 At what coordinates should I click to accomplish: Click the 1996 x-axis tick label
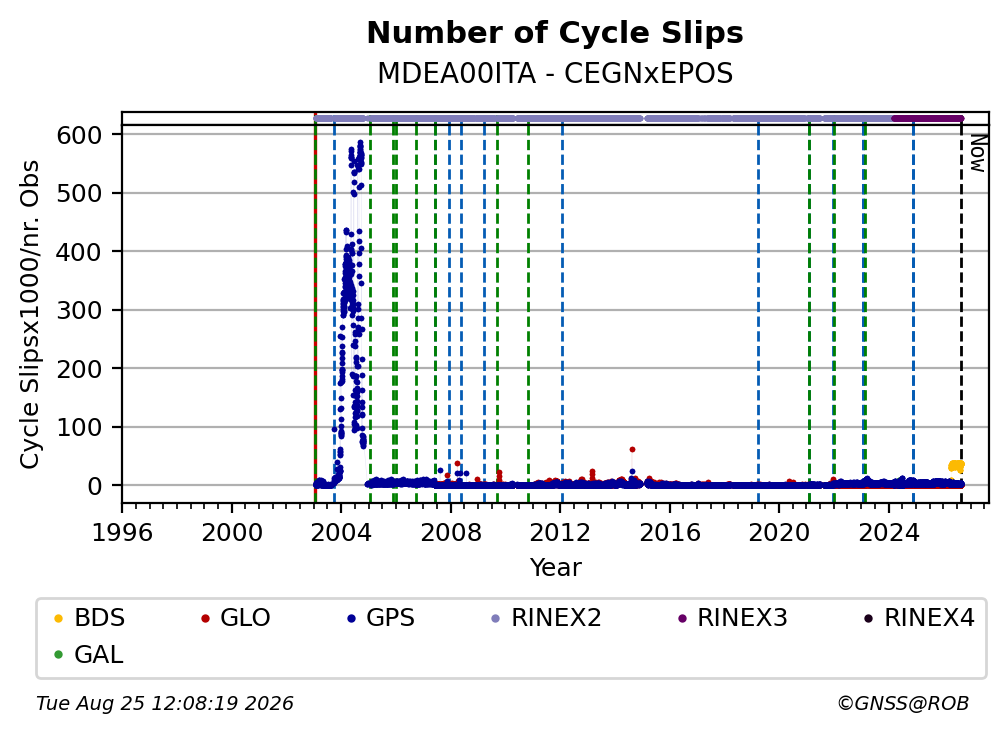click(122, 533)
